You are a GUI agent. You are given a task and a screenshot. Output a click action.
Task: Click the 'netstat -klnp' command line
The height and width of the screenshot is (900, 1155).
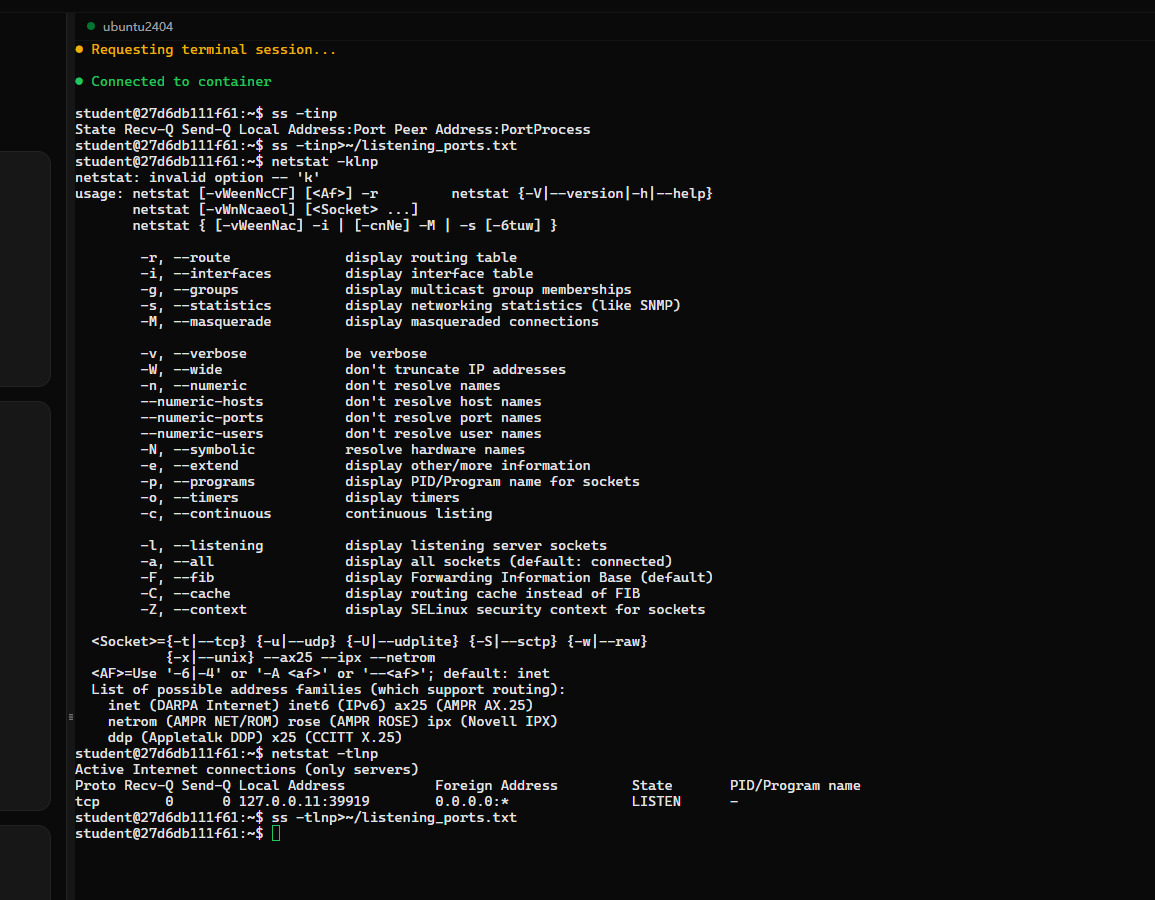pos(226,161)
